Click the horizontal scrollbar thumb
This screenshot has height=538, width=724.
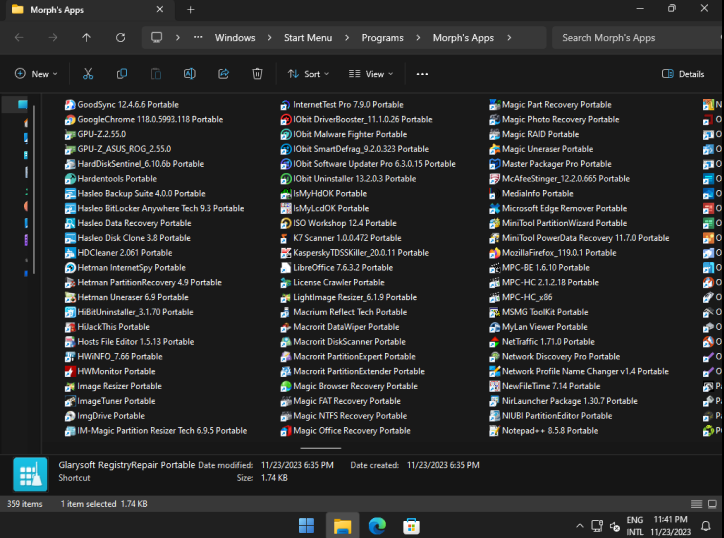pyautogui.click(x=321, y=448)
